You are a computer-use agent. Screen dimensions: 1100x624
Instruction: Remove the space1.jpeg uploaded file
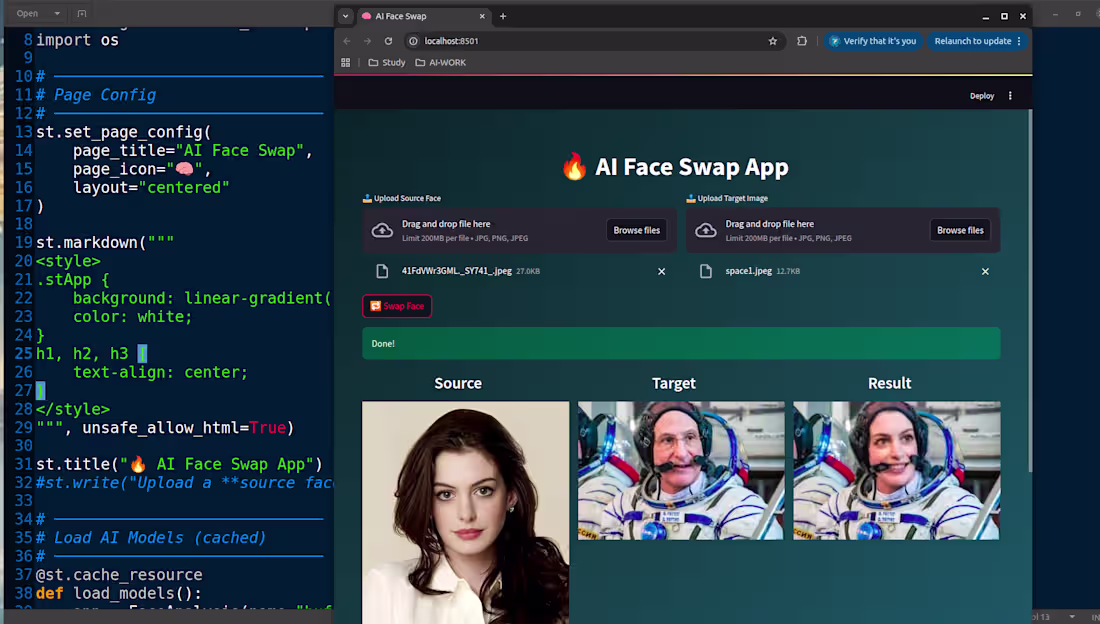pos(985,271)
